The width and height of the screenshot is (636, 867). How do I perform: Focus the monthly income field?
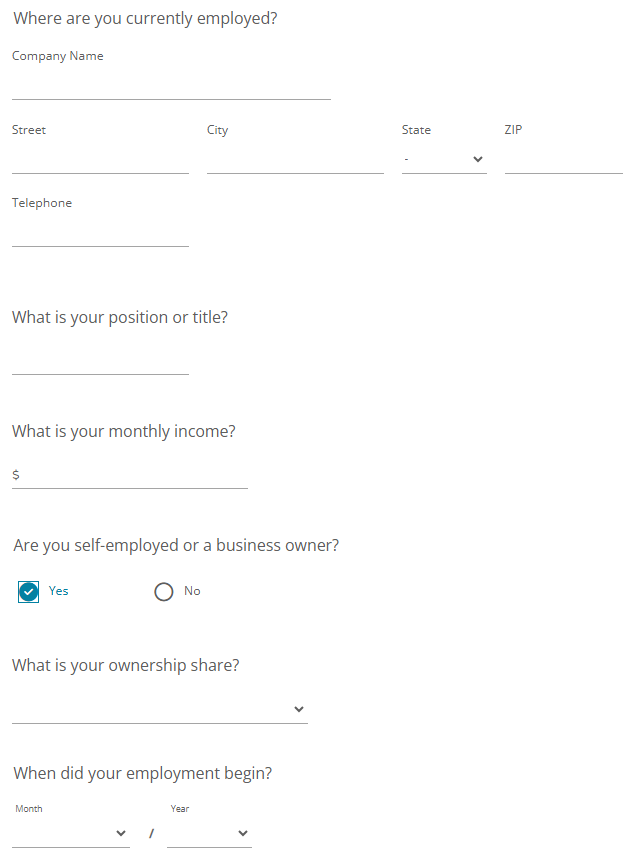coord(135,476)
